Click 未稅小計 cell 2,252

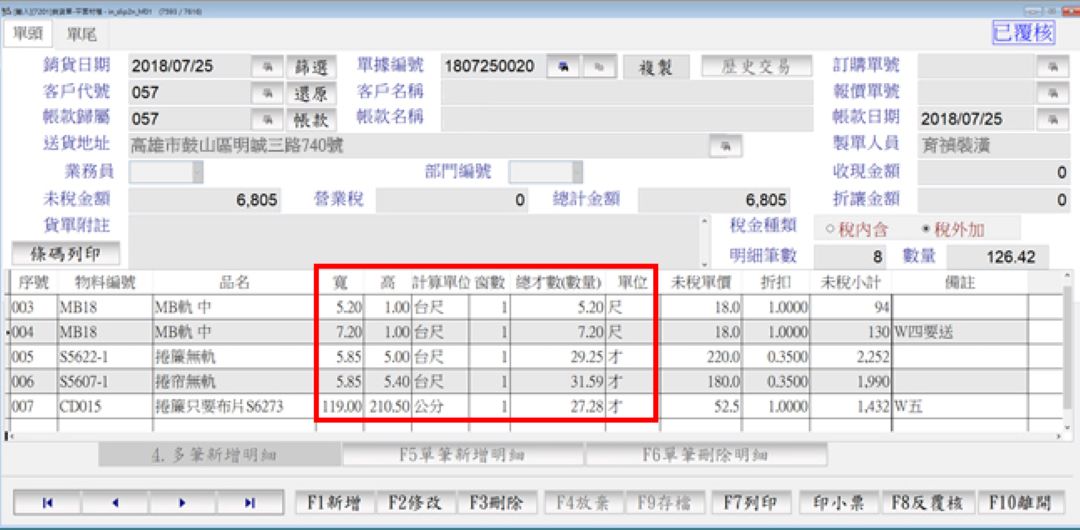[851, 357]
